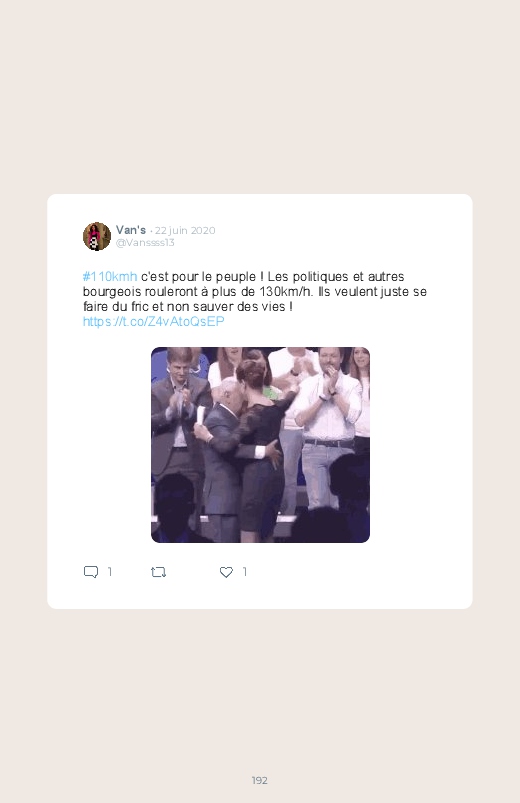Click the reply speech bubble icon
The width and height of the screenshot is (520, 803).
(91, 572)
